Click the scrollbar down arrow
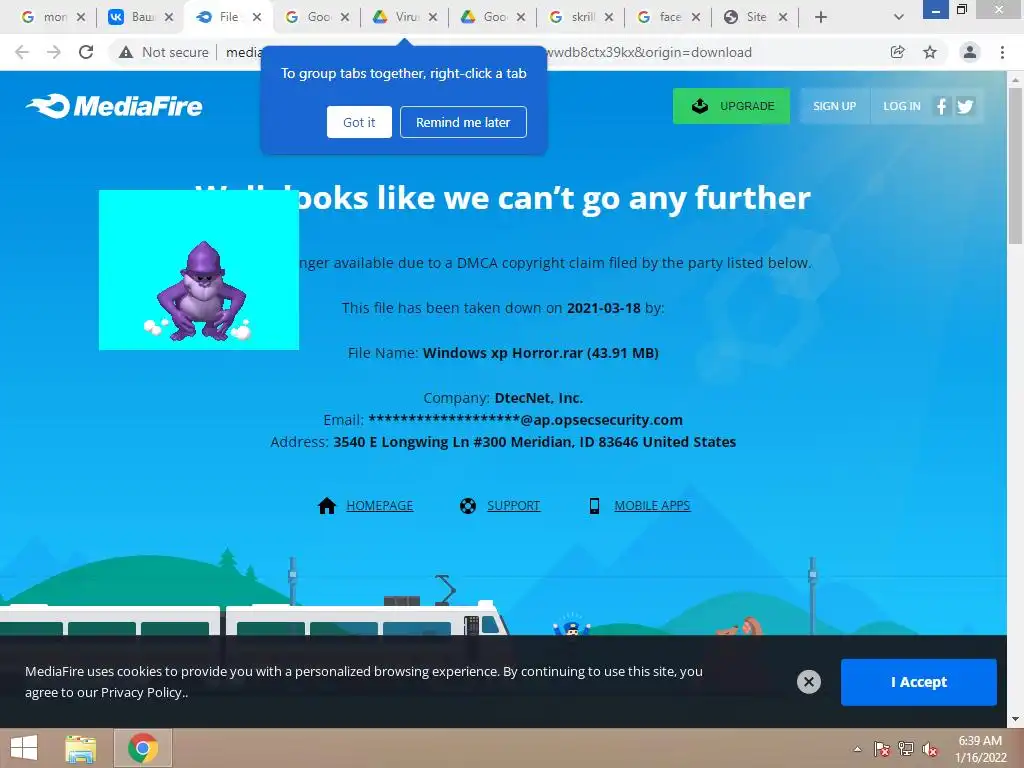This screenshot has width=1024, height=768. tap(1015, 719)
